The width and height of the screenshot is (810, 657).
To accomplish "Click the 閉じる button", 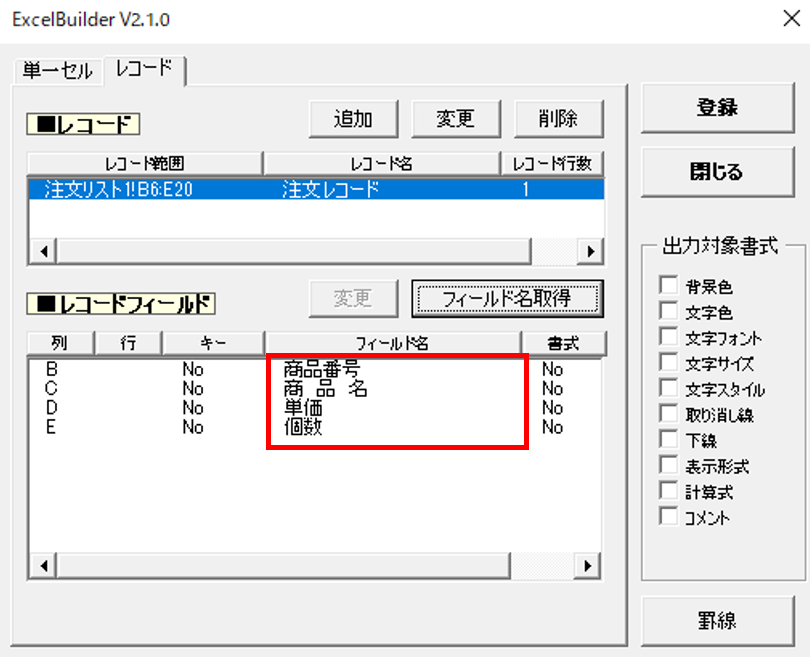I will 718,171.
